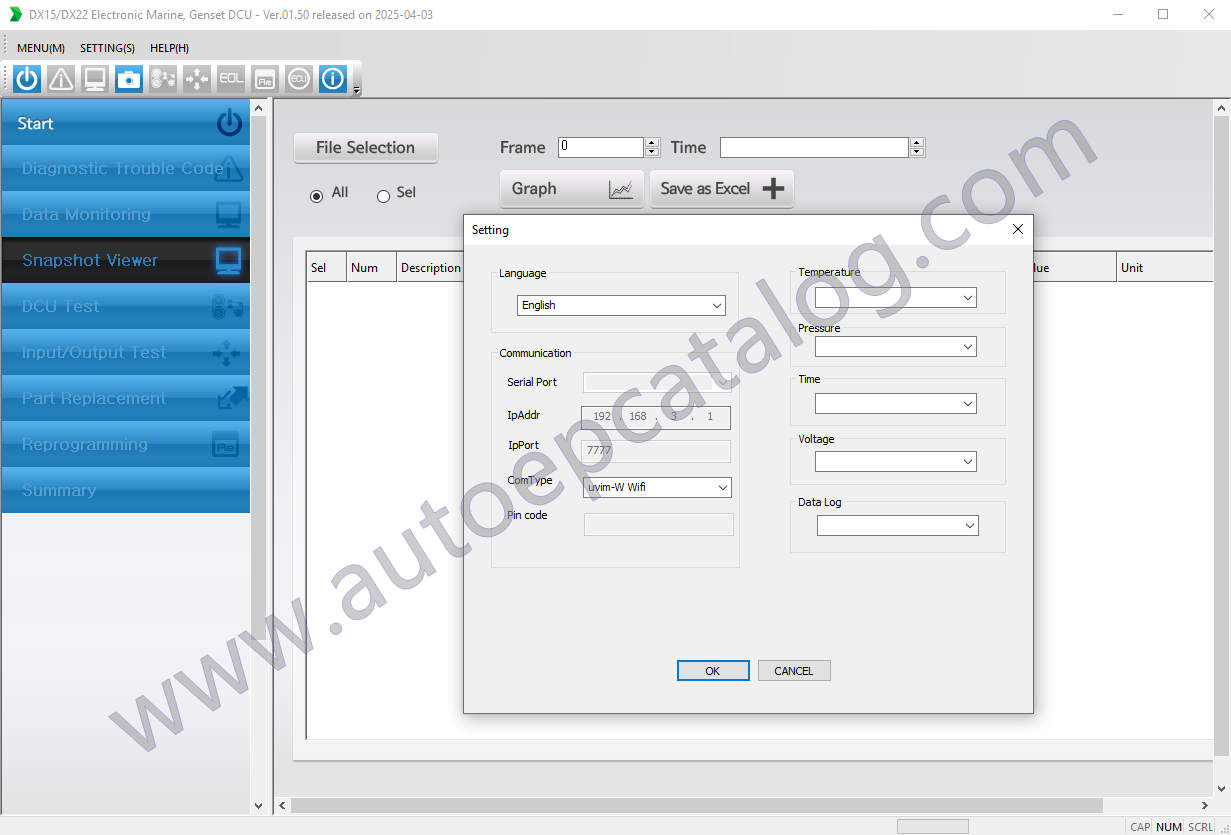Open the ComType dropdown
Image resolution: width=1231 pixels, height=835 pixels.
click(x=657, y=487)
